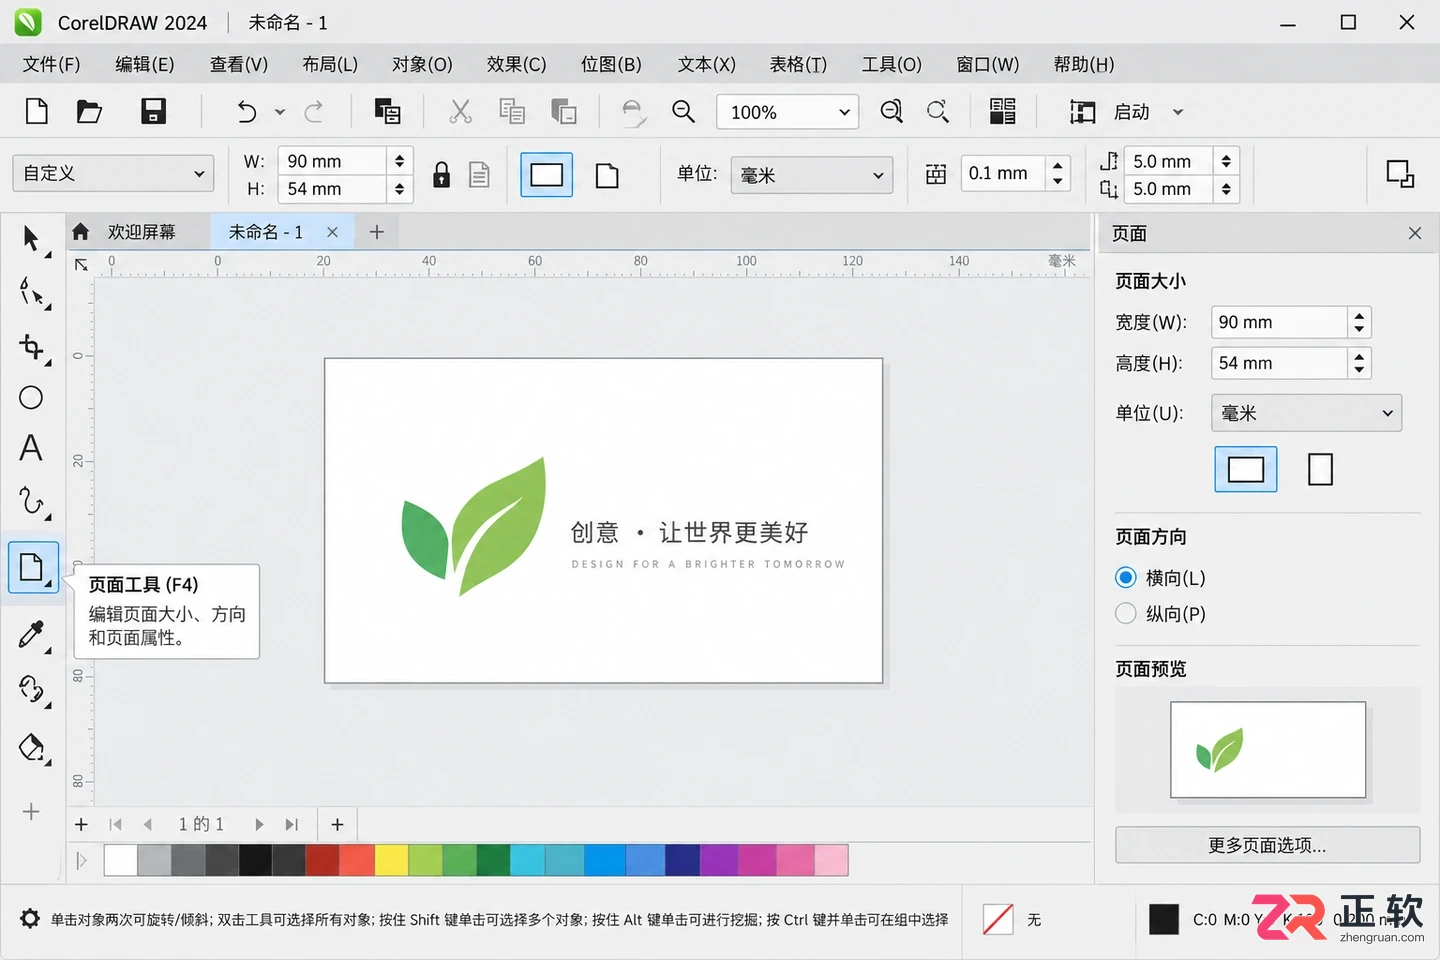Open the 文件(F) menu

pos(51,64)
